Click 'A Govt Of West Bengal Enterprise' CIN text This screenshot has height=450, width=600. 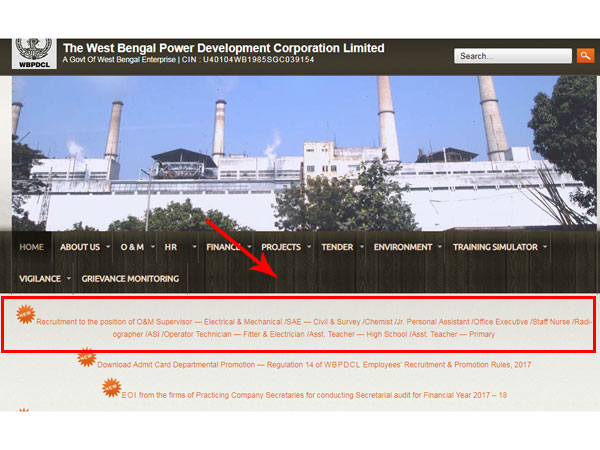coord(188,60)
